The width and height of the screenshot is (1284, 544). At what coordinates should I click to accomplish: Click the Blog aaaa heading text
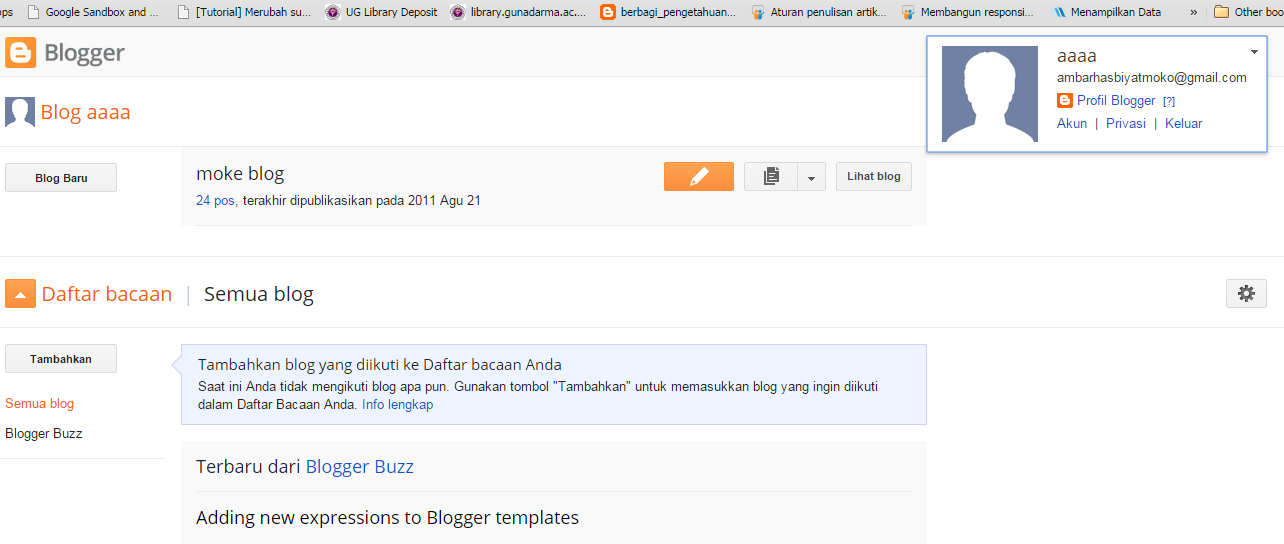(x=85, y=112)
